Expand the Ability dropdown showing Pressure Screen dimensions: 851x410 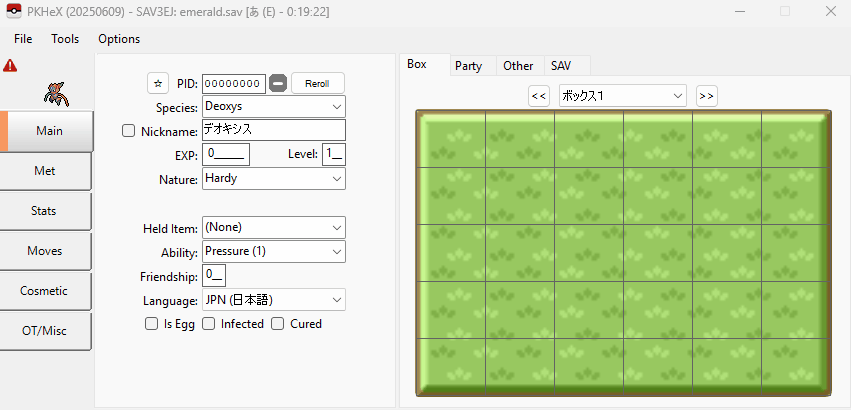pyautogui.click(x=274, y=251)
